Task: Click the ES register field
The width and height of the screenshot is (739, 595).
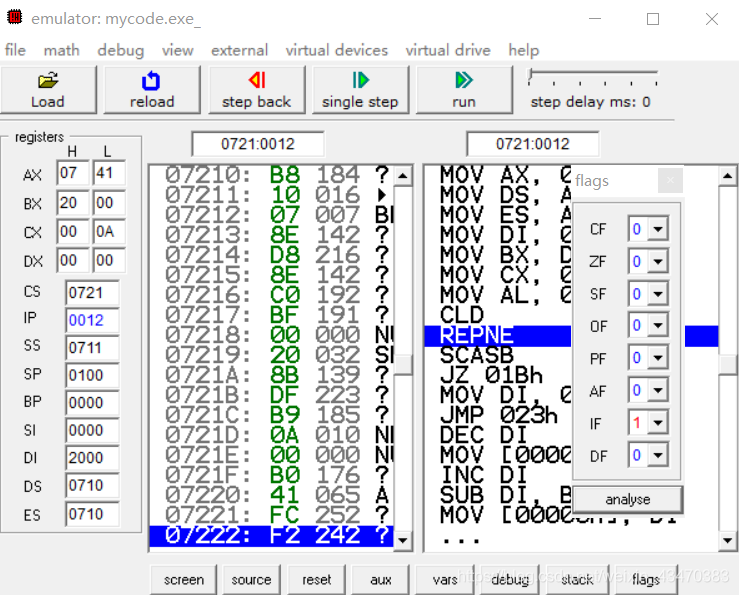Action: tap(92, 514)
